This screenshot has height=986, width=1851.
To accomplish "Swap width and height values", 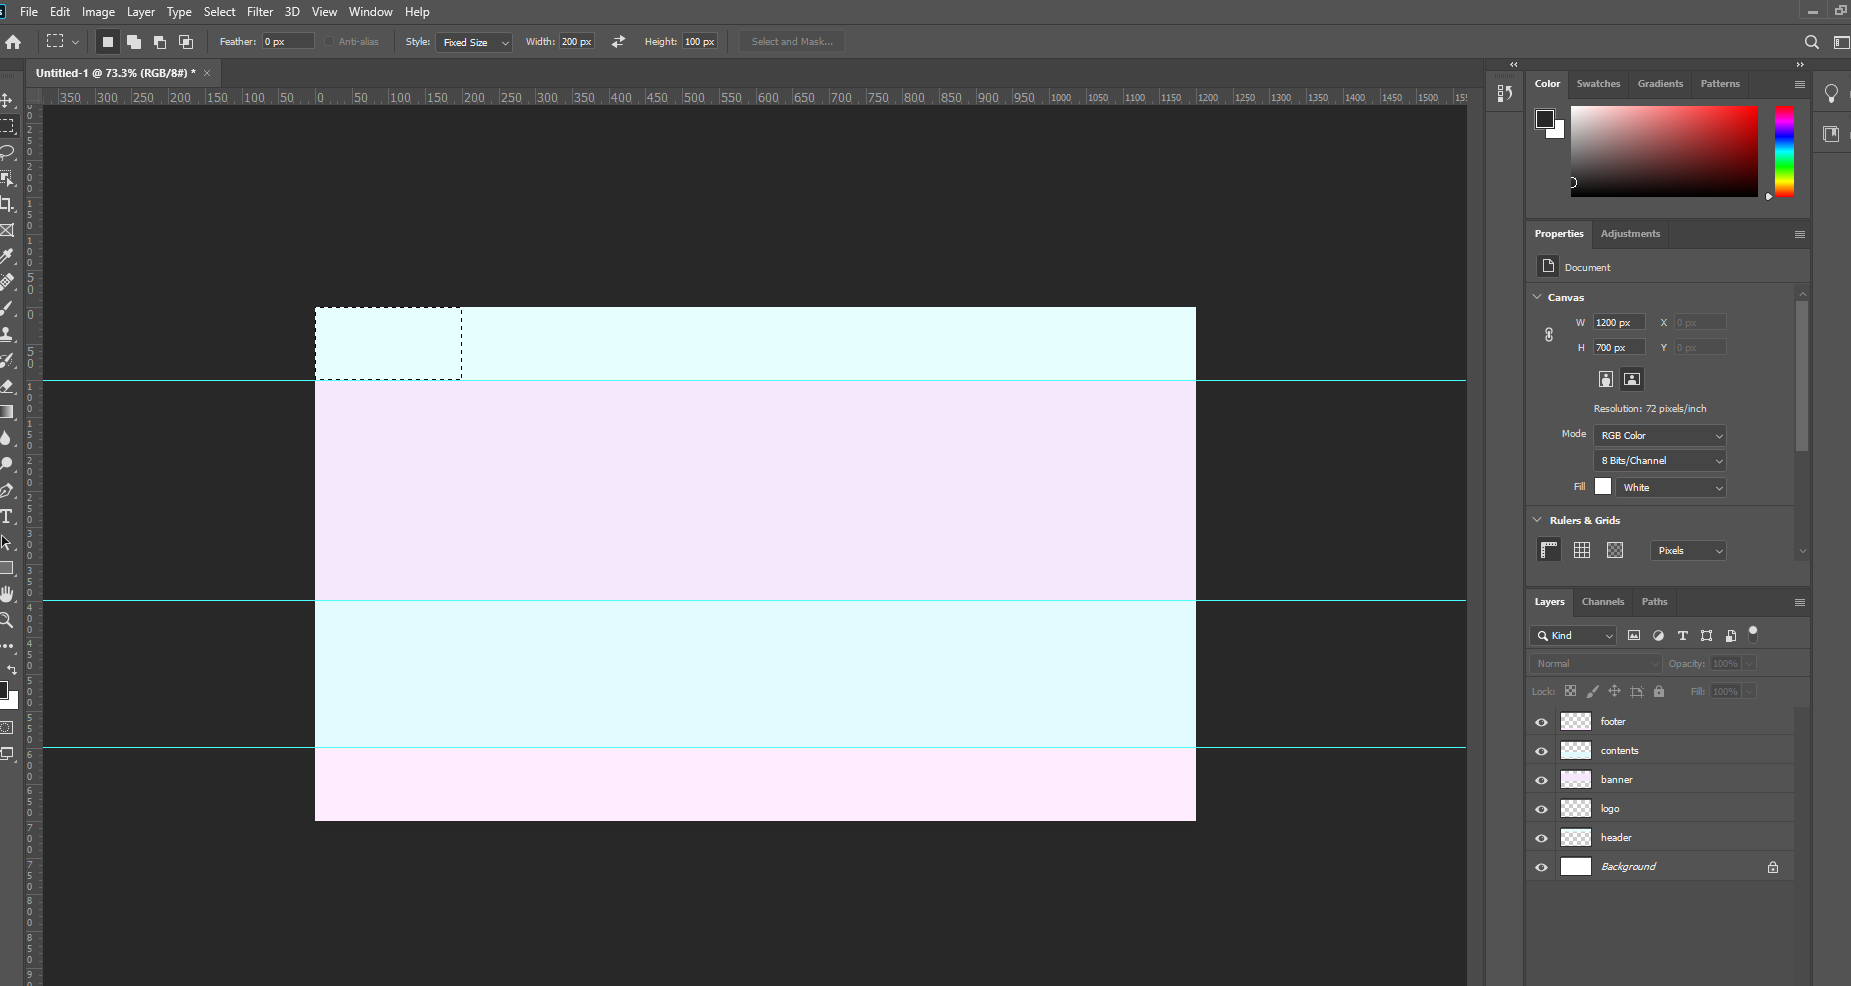I will point(618,42).
